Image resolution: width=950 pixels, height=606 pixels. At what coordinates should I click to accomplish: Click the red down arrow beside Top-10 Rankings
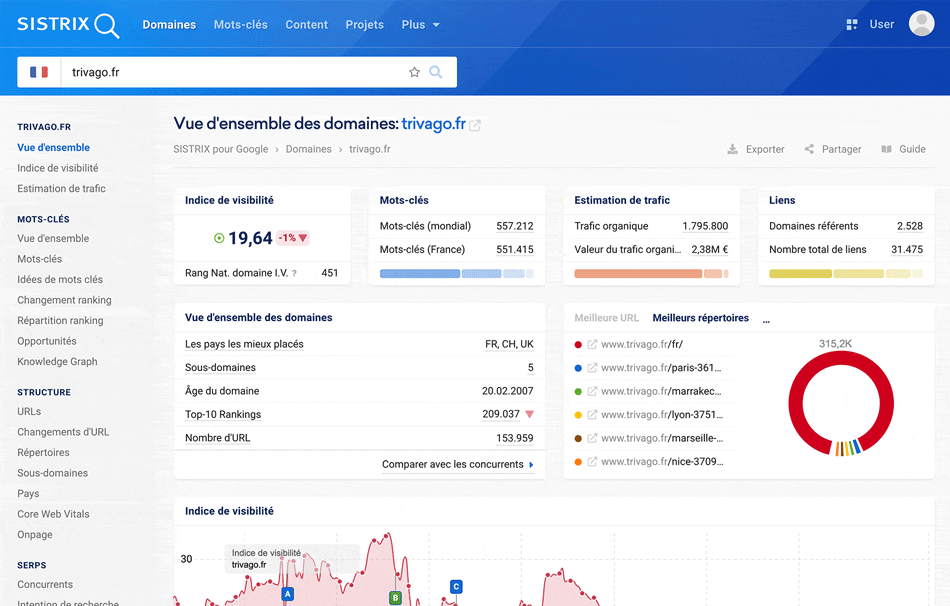(530, 415)
